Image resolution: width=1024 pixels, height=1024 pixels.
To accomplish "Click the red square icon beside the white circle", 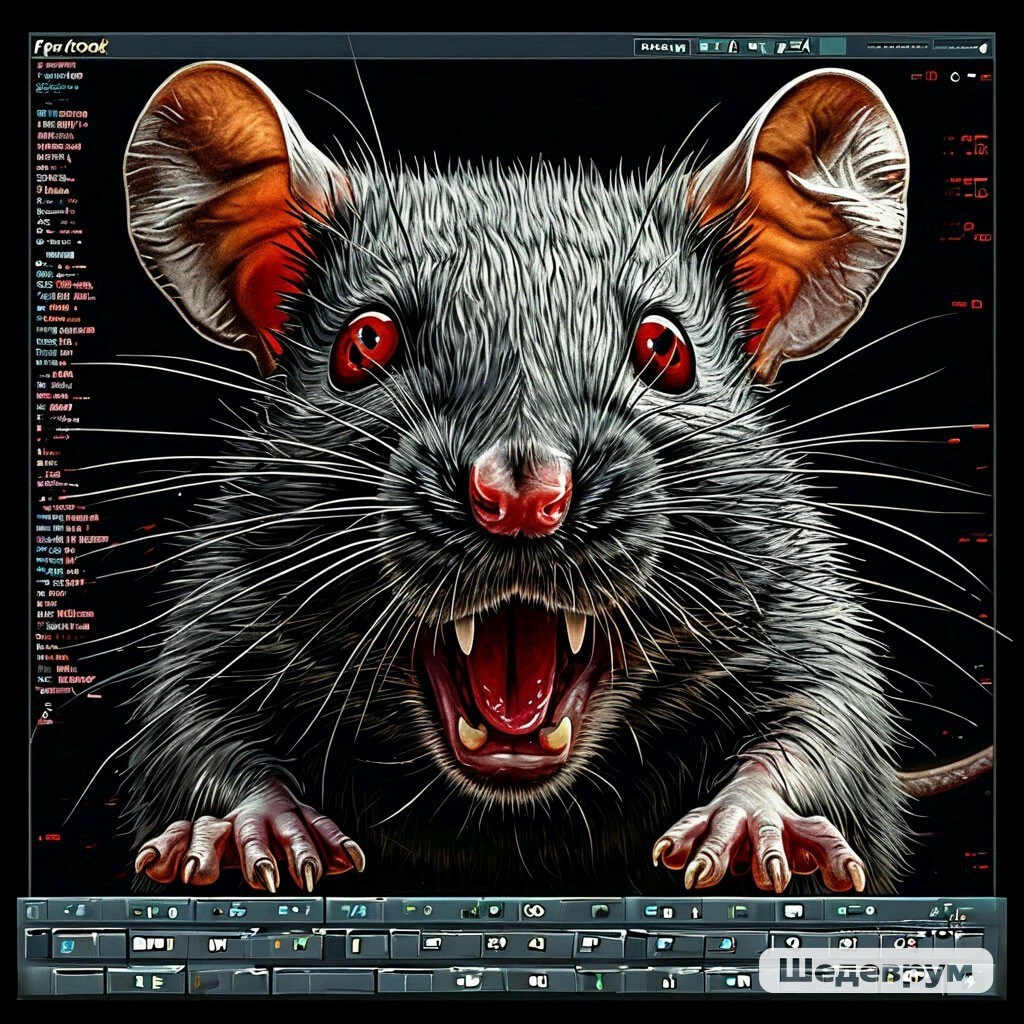I will pos(931,76).
